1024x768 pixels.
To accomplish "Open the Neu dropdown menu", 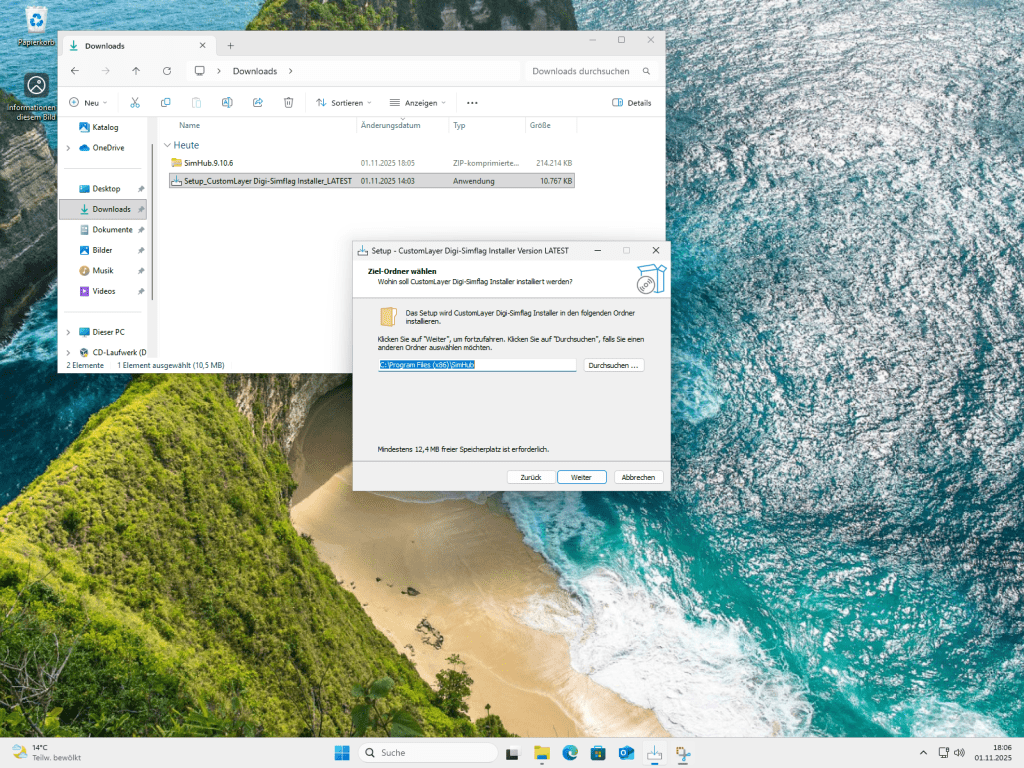I will pos(88,102).
